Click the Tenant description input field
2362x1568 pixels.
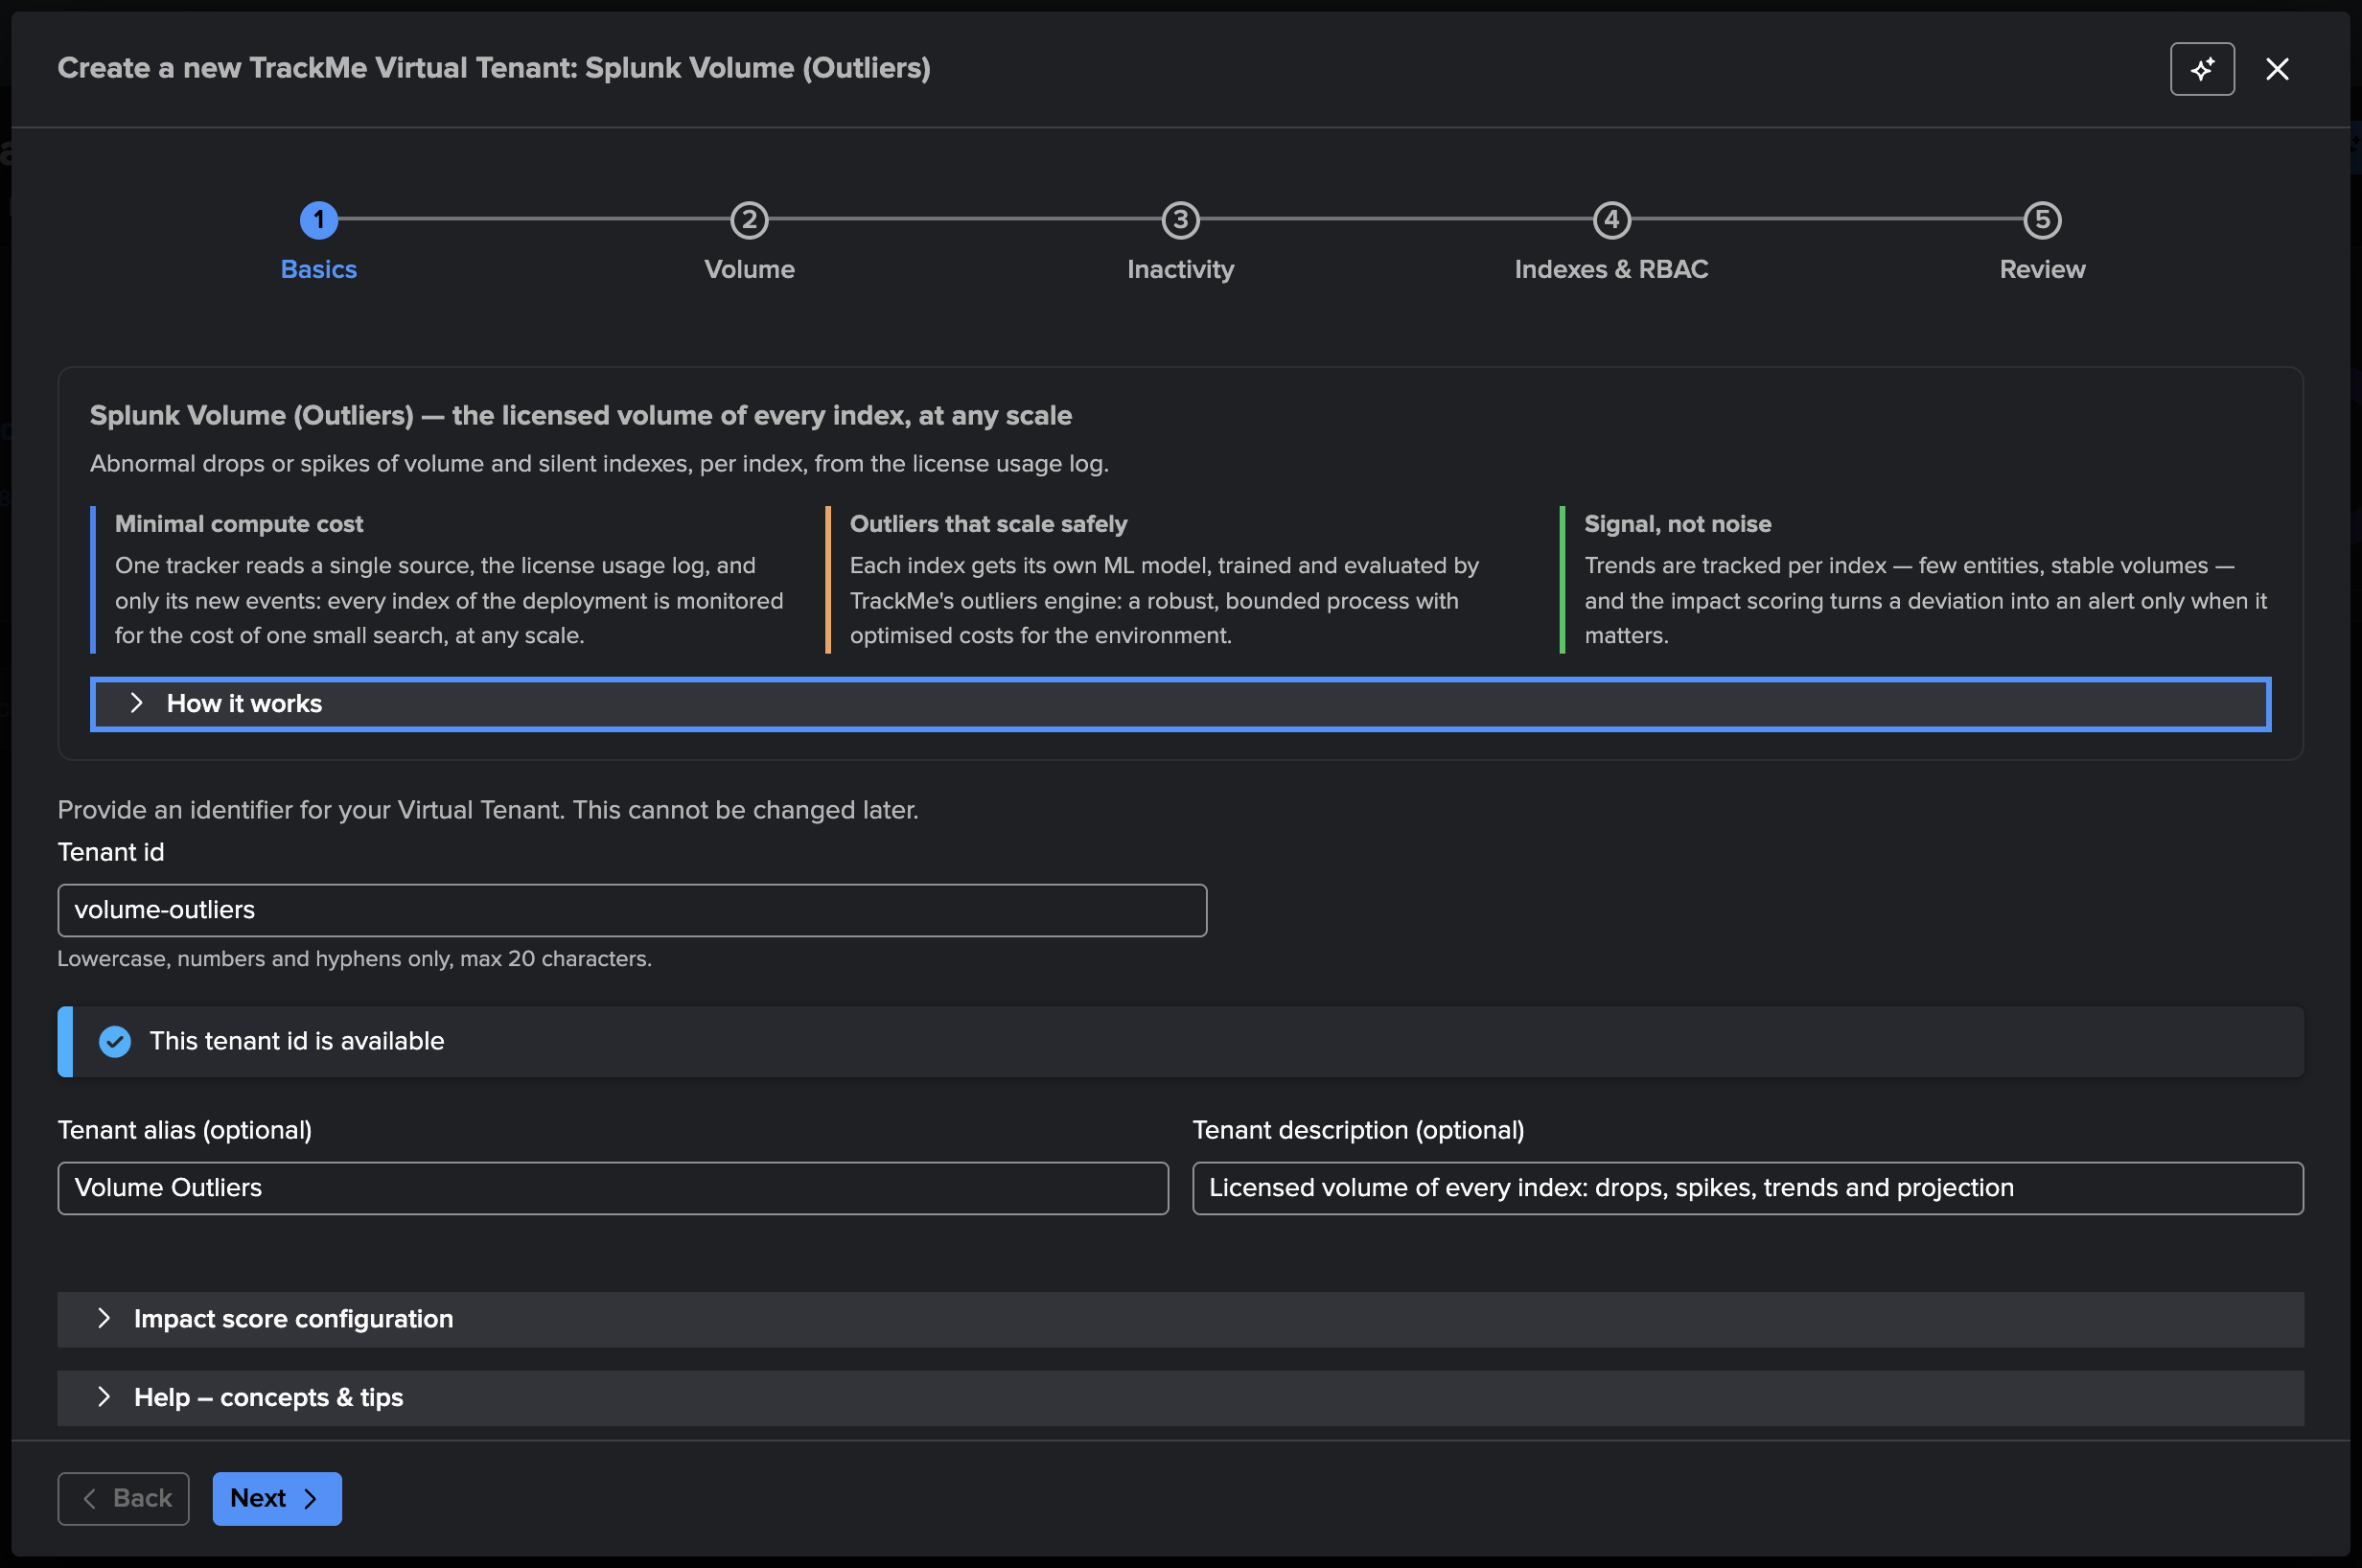(x=1748, y=1188)
